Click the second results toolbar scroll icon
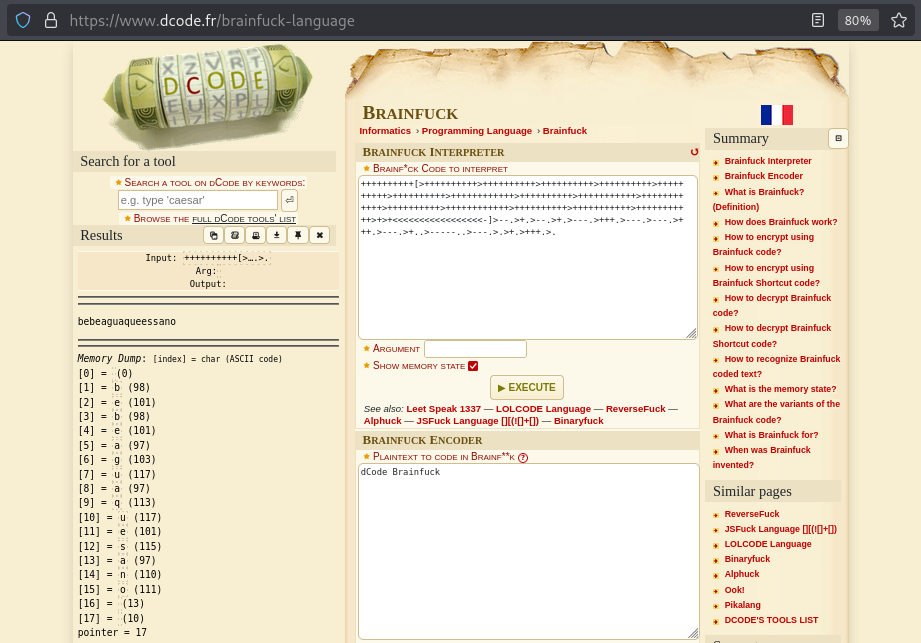 pos(235,235)
